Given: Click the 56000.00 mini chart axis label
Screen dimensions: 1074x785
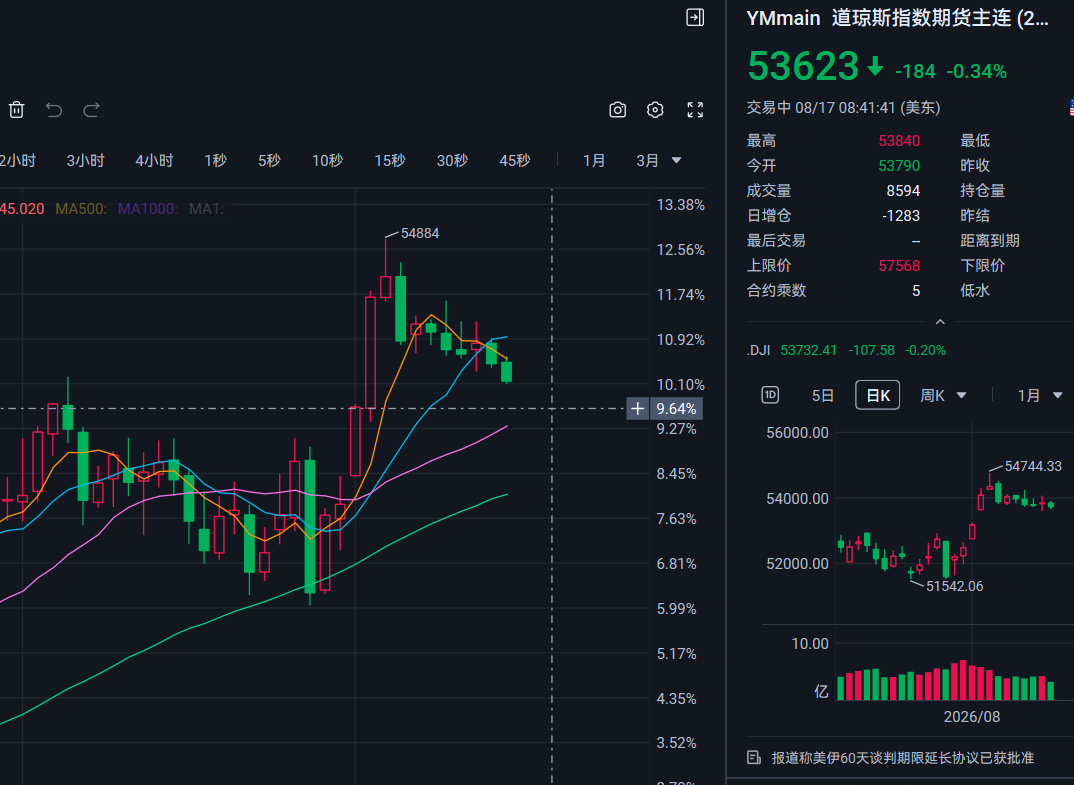Looking at the screenshot, I should pyautogui.click(x=797, y=432).
